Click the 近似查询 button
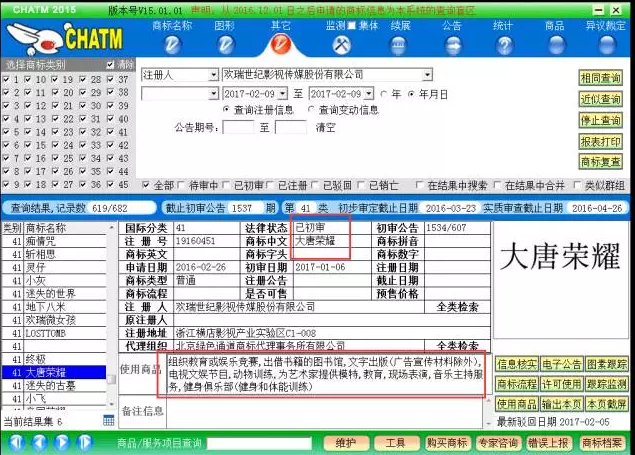The image size is (635, 455). tap(600, 99)
